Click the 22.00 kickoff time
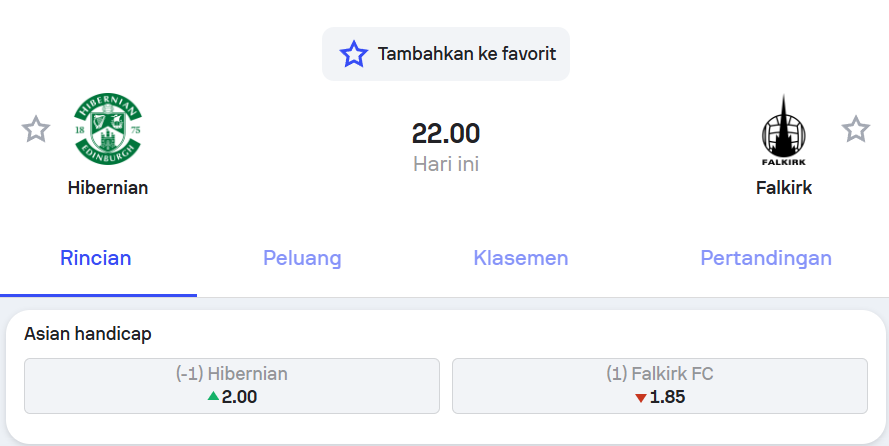The width and height of the screenshot is (889, 446). pyautogui.click(x=446, y=134)
